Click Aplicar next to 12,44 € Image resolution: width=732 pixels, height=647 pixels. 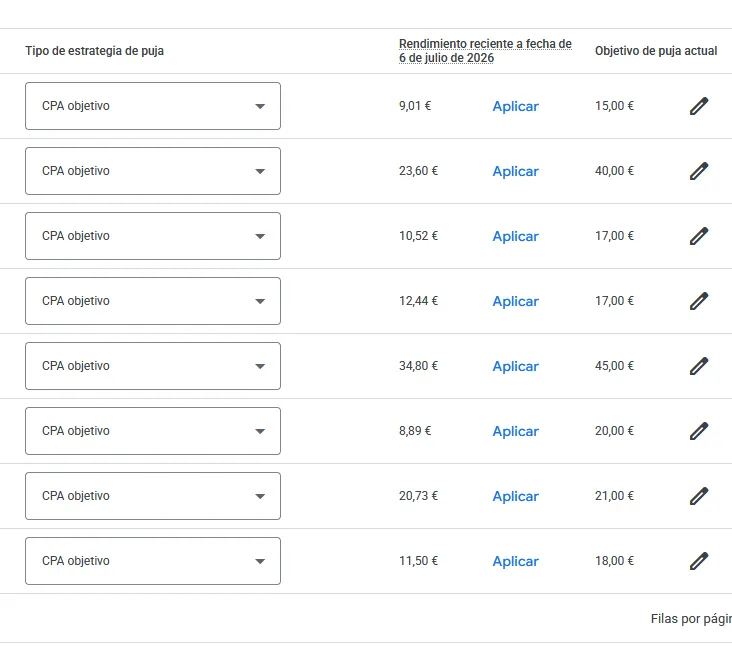coord(515,301)
